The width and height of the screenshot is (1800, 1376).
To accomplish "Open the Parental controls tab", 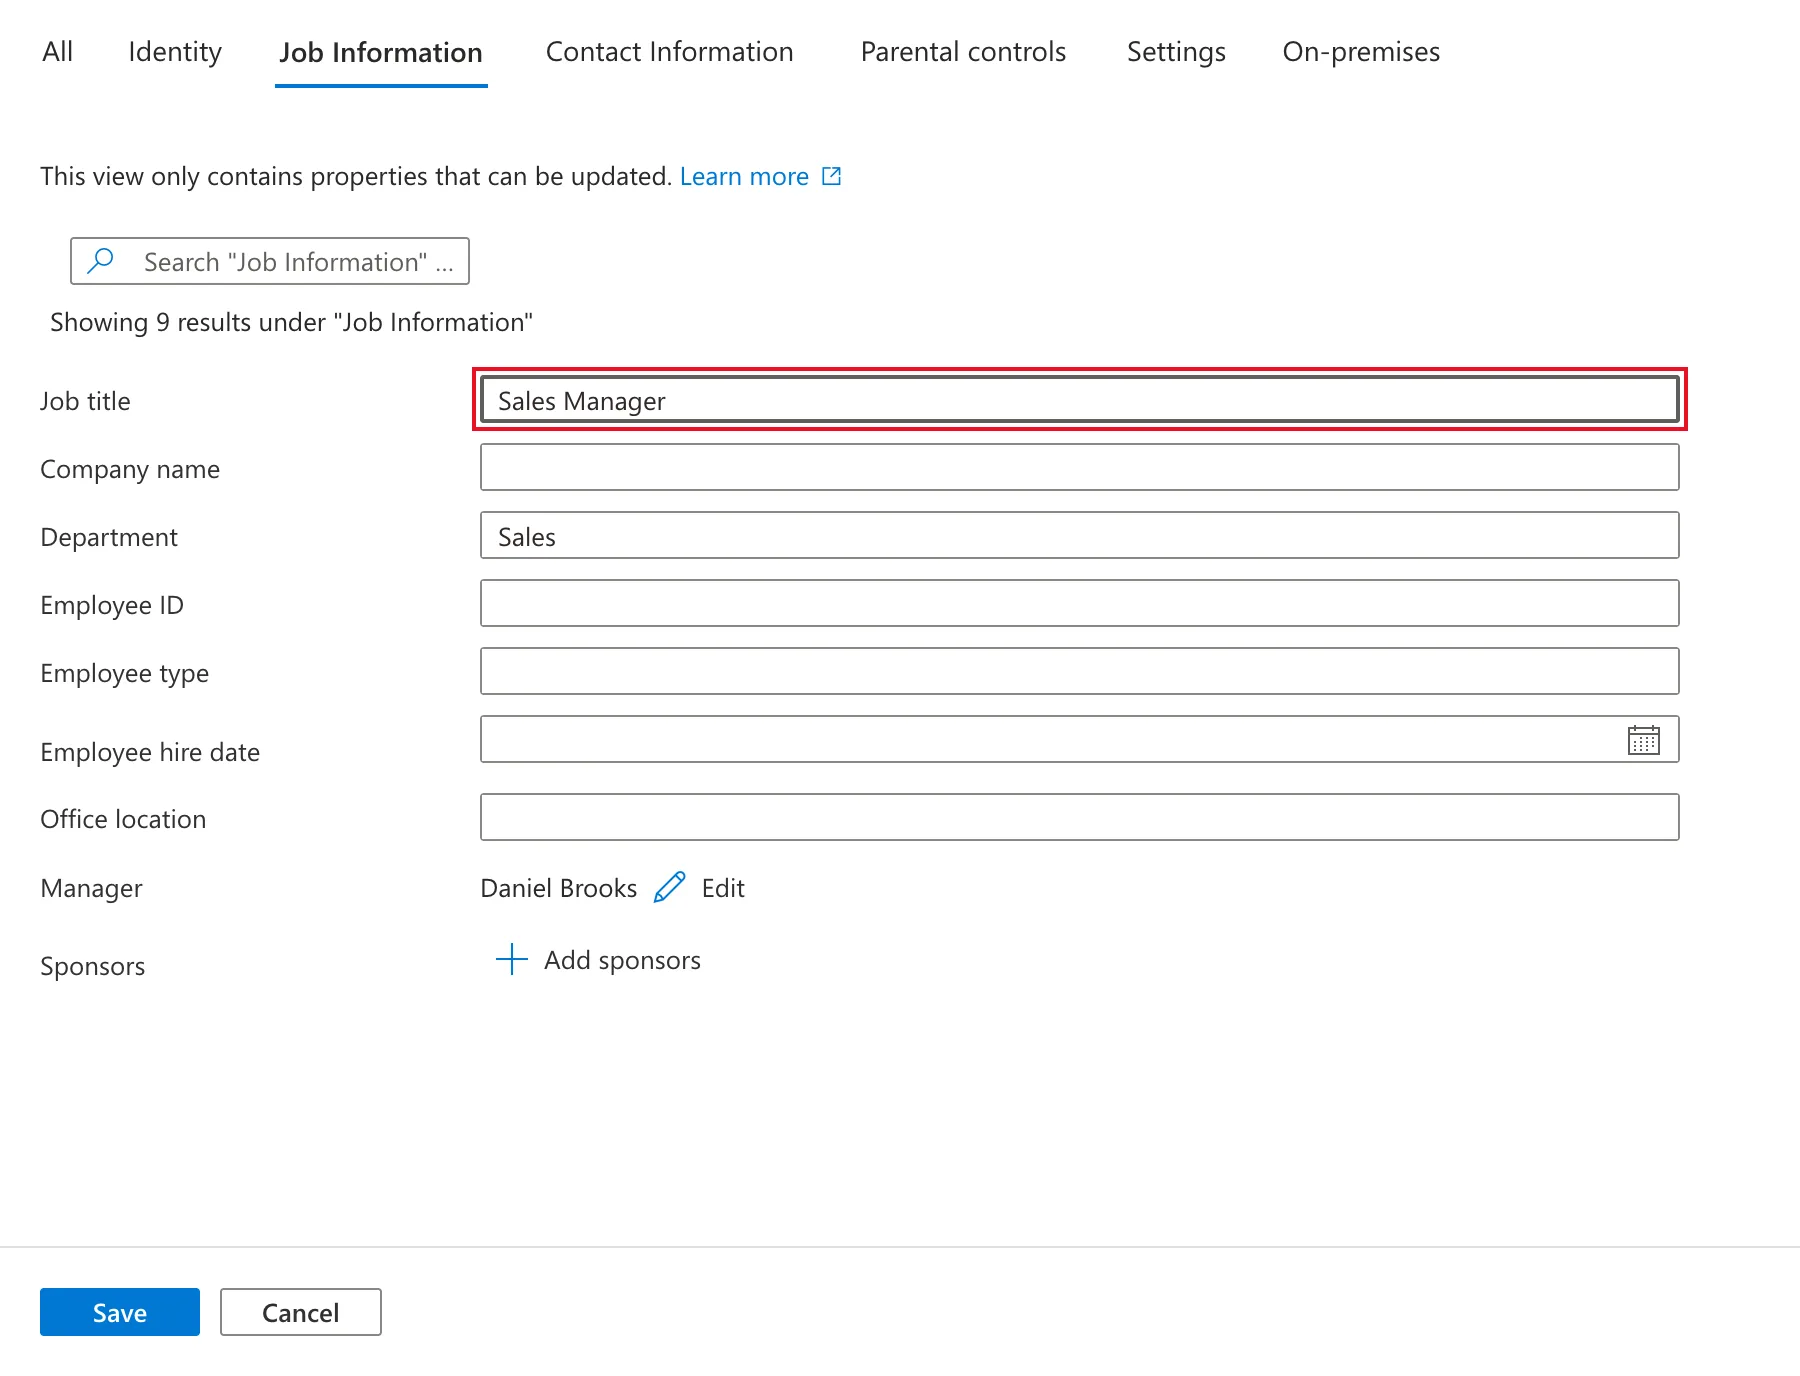I will [x=963, y=51].
